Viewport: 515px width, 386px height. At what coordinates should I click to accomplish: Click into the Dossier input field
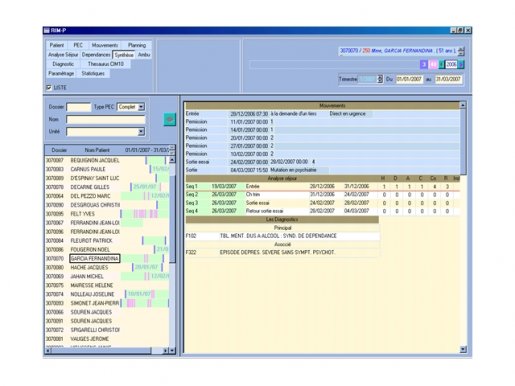(x=79, y=107)
